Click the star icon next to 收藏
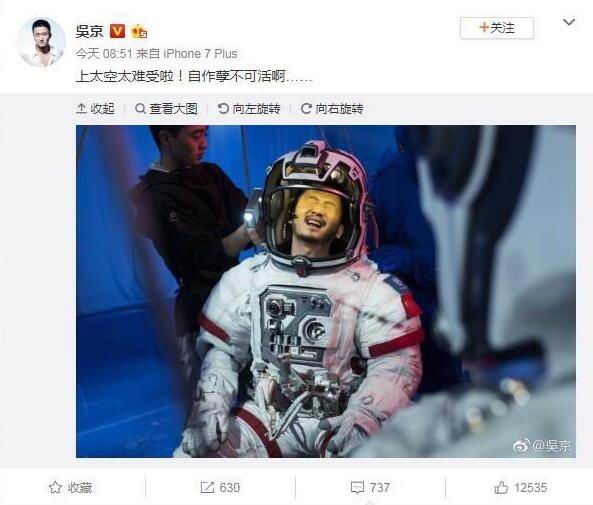Screen dimensions: 593x505 click(x=55, y=487)
